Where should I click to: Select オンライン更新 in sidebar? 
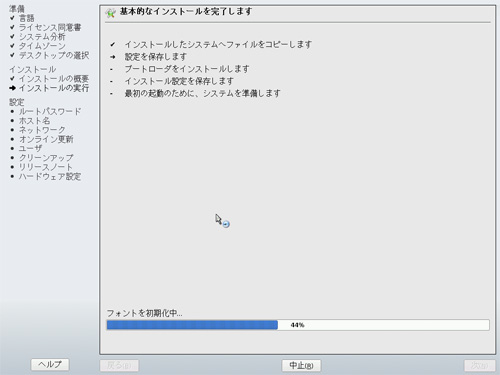pos(46,139)
